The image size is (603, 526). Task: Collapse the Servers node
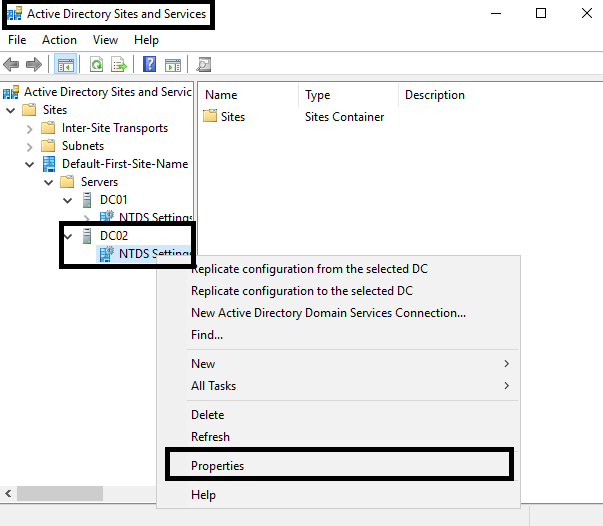click(48, 183)
